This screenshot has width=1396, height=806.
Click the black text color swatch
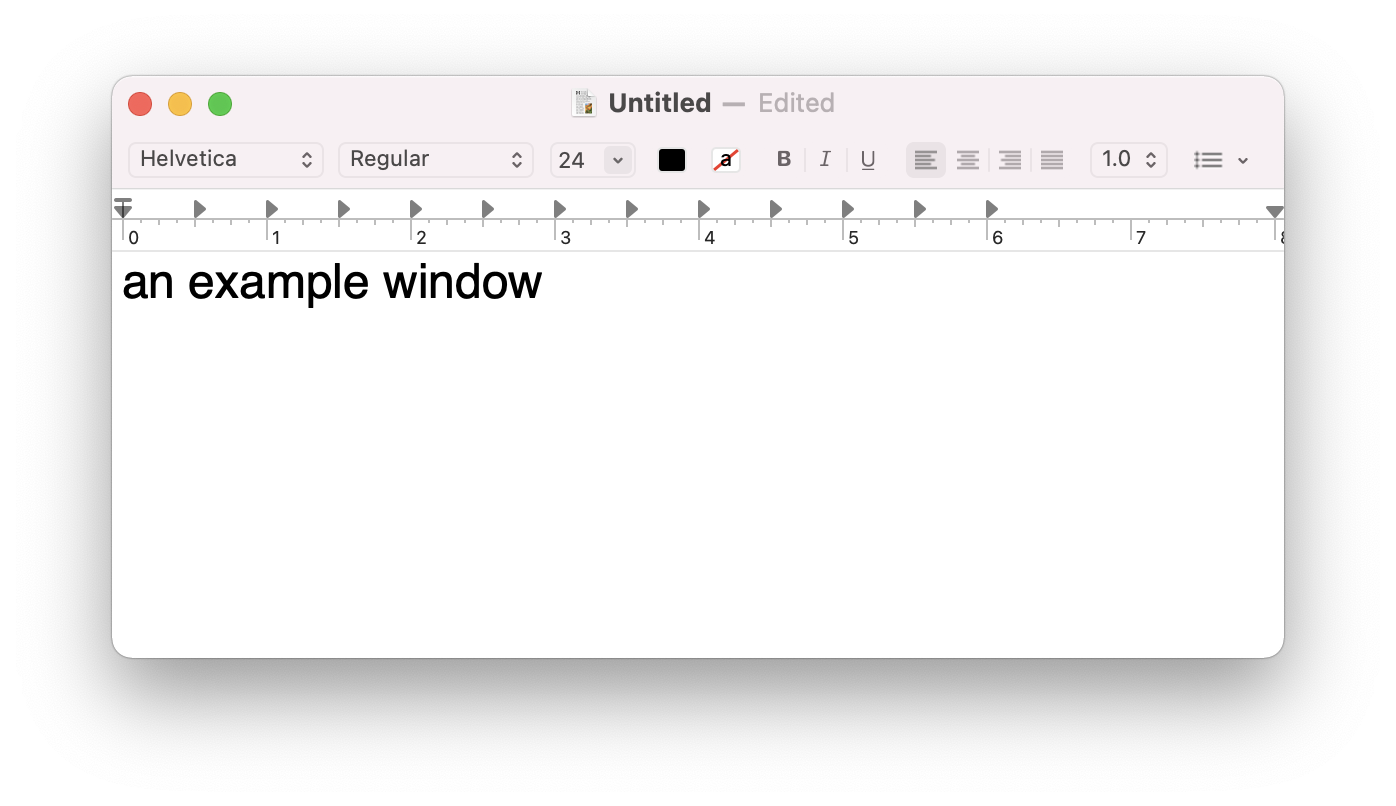[672, 160]
